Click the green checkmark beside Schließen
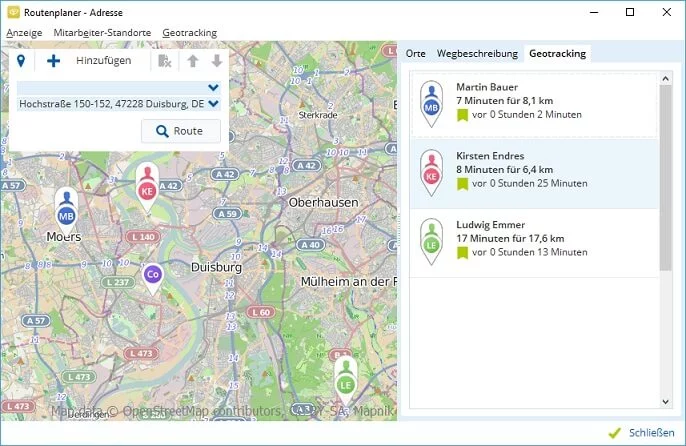 614,433
